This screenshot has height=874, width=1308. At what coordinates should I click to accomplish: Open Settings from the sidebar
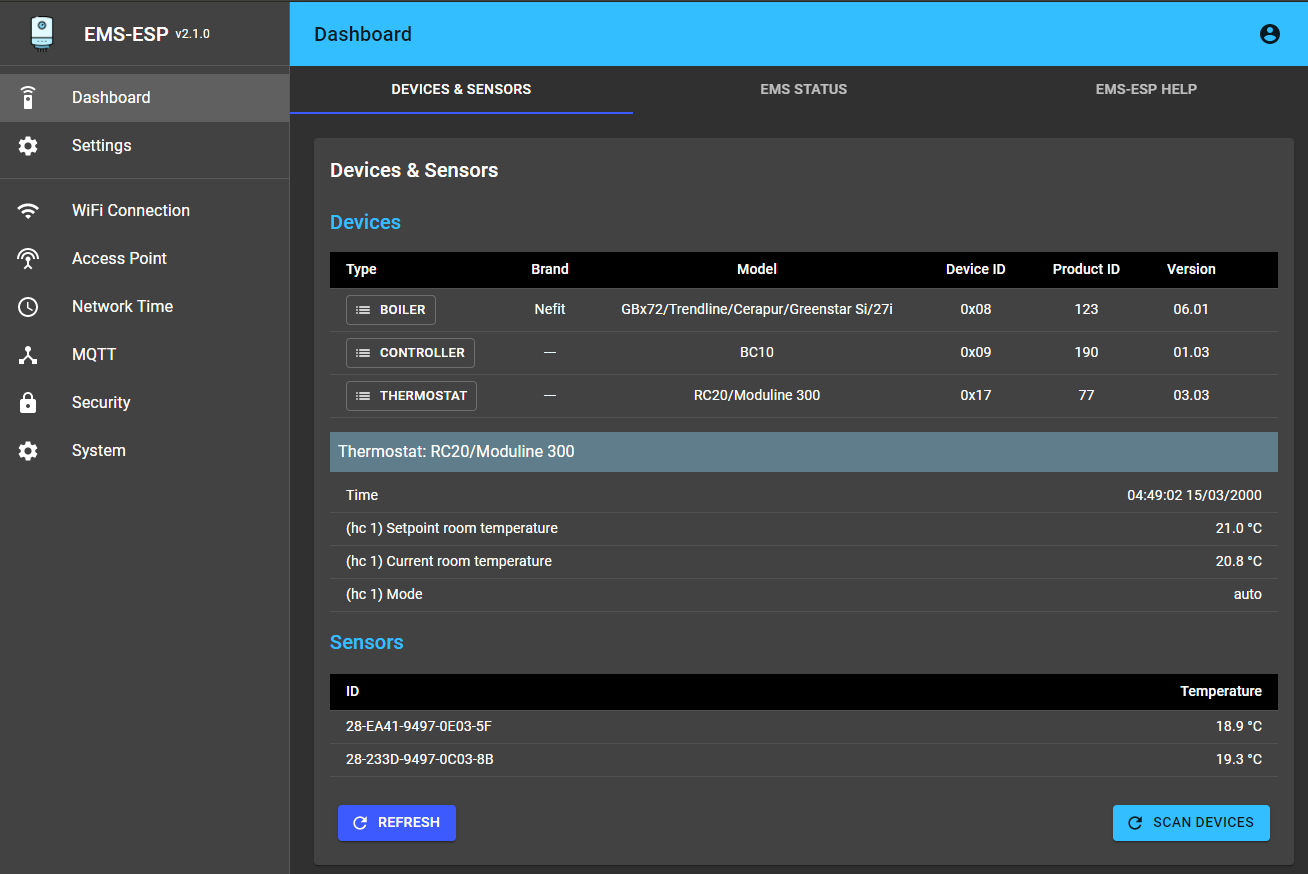pyautogui.click(x=101, y=146)
